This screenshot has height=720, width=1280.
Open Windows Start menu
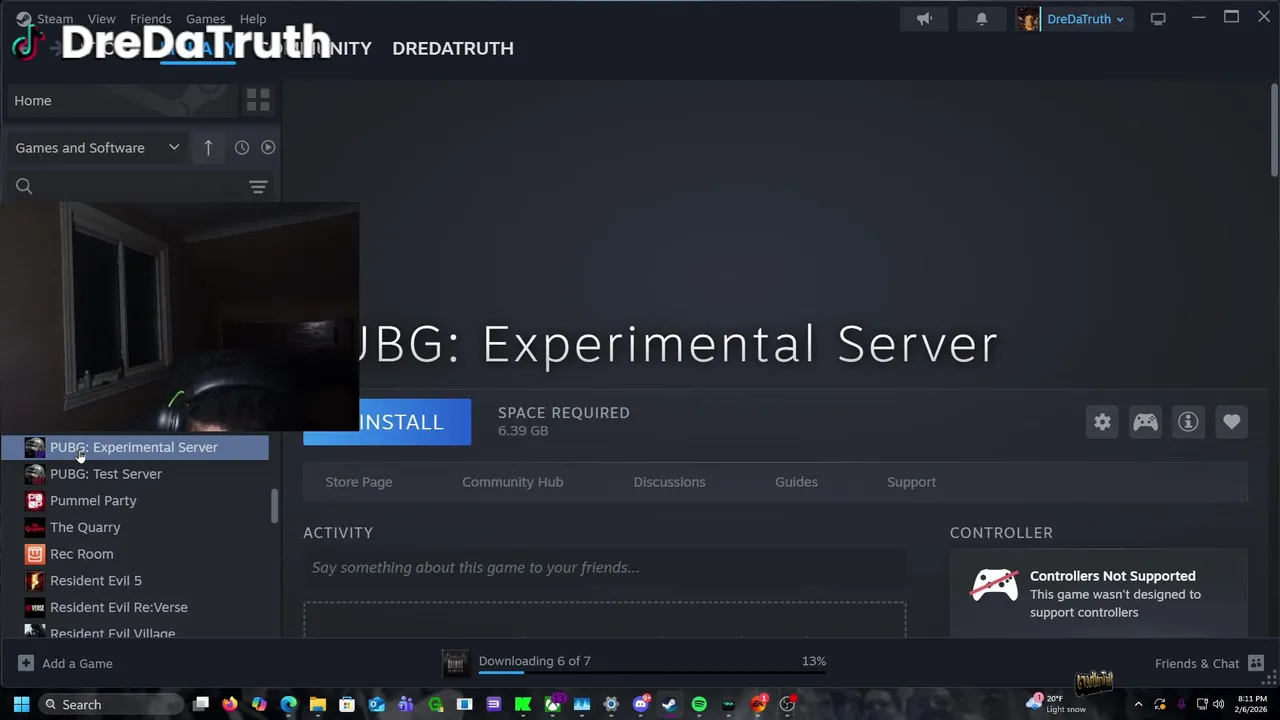21,705
